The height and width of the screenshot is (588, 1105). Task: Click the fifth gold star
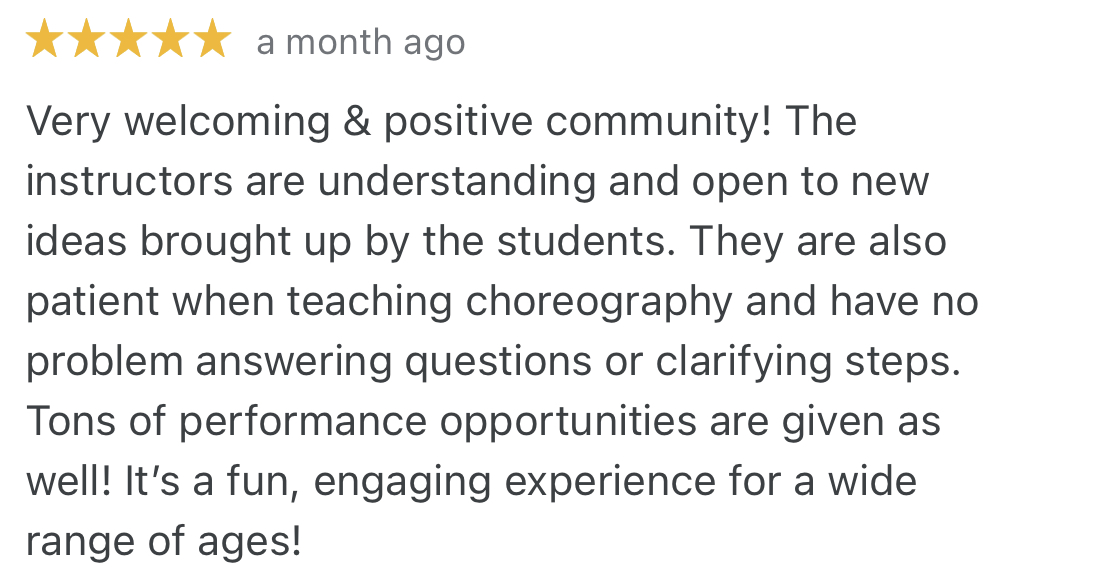pyautogui.click(x=212, y=42)
